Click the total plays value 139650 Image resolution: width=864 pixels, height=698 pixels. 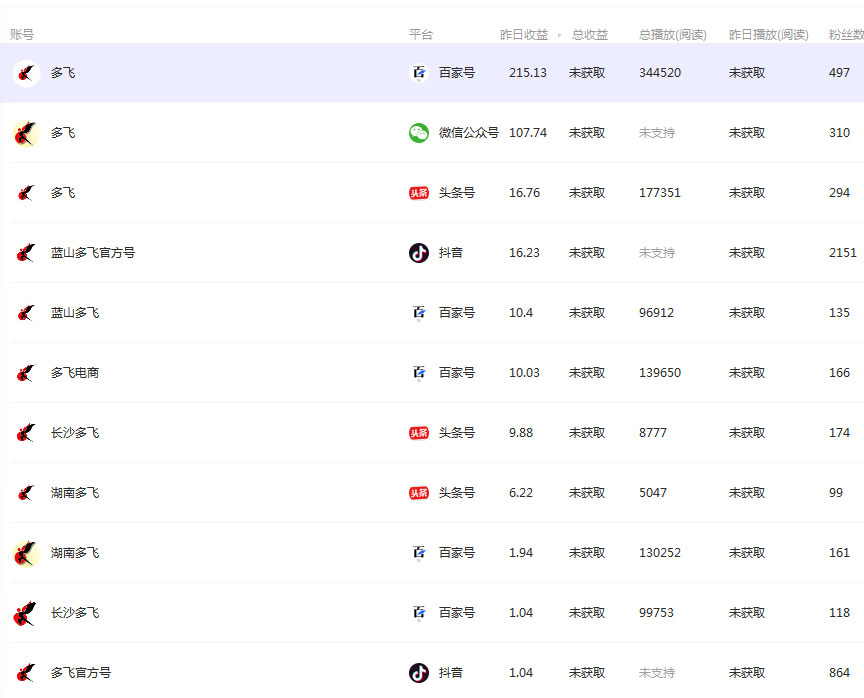click(x=660, y=373)
